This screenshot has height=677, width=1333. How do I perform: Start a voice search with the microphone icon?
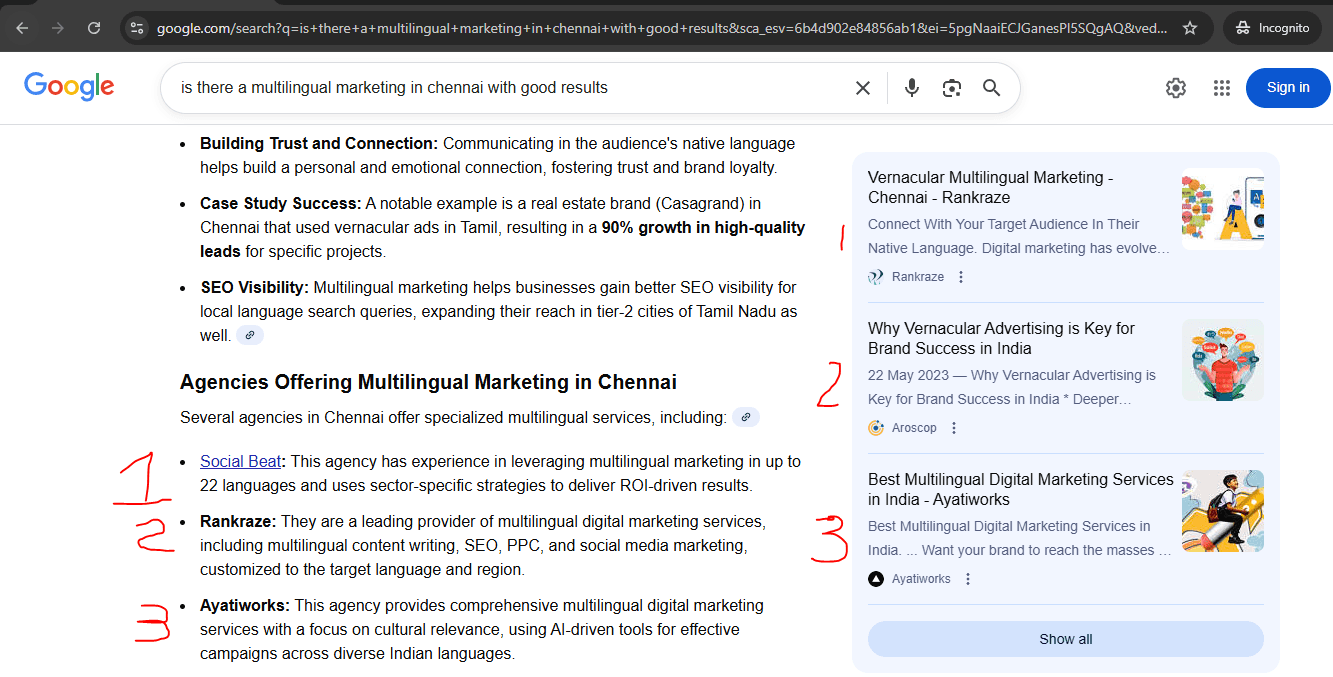pos(911,88)
